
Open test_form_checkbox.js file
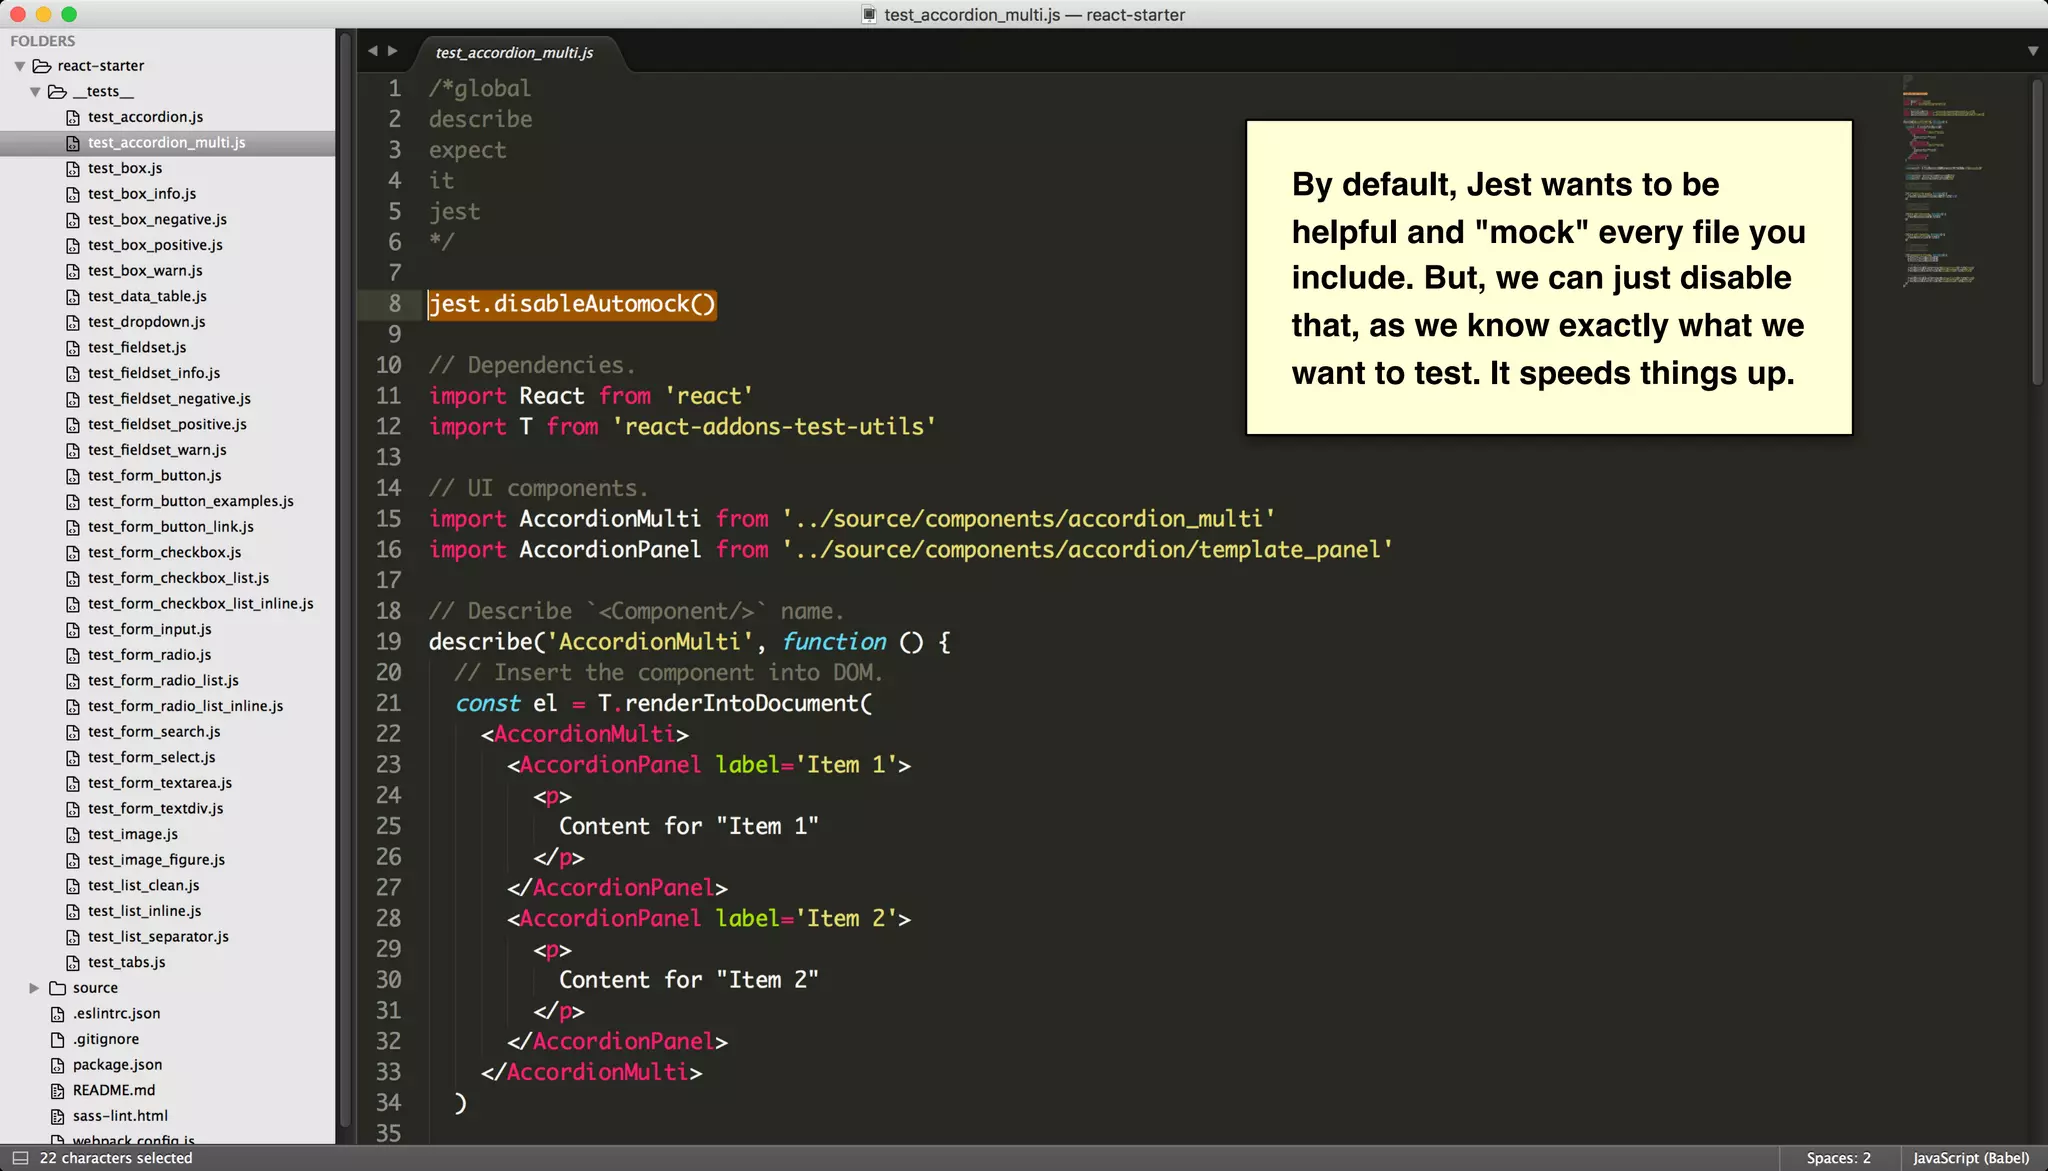[164, 553]
